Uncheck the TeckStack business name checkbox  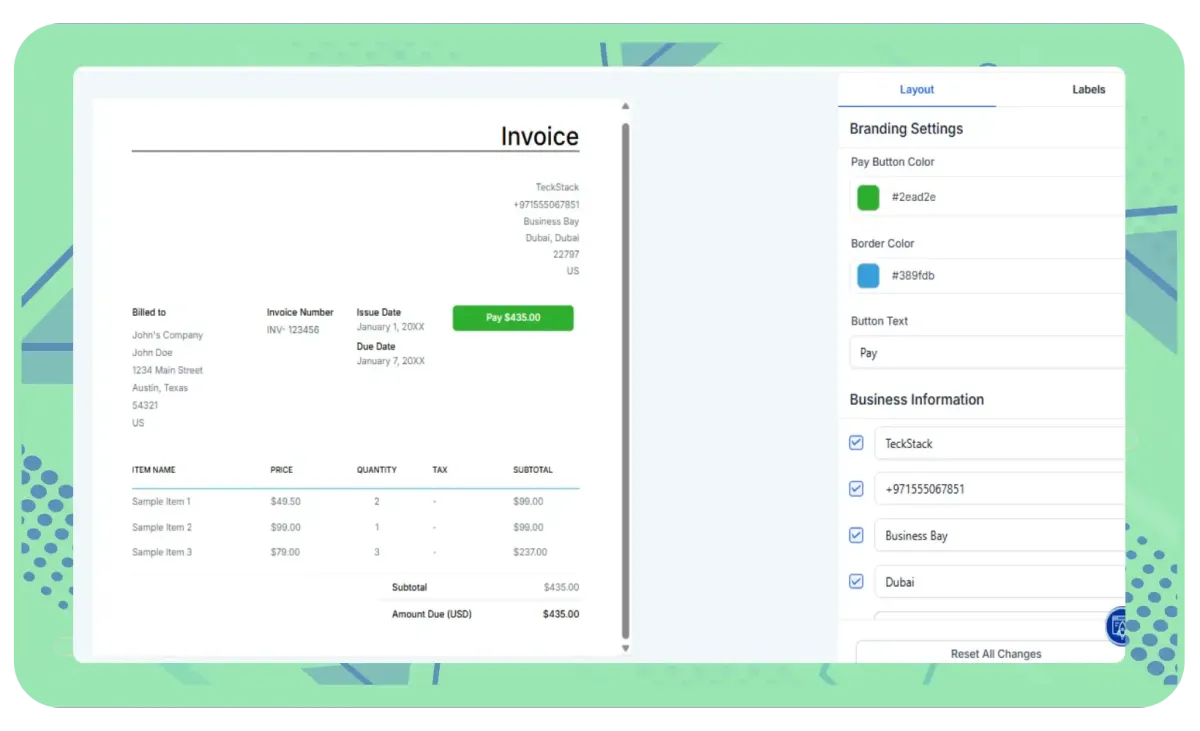click(x=856, y=442)
